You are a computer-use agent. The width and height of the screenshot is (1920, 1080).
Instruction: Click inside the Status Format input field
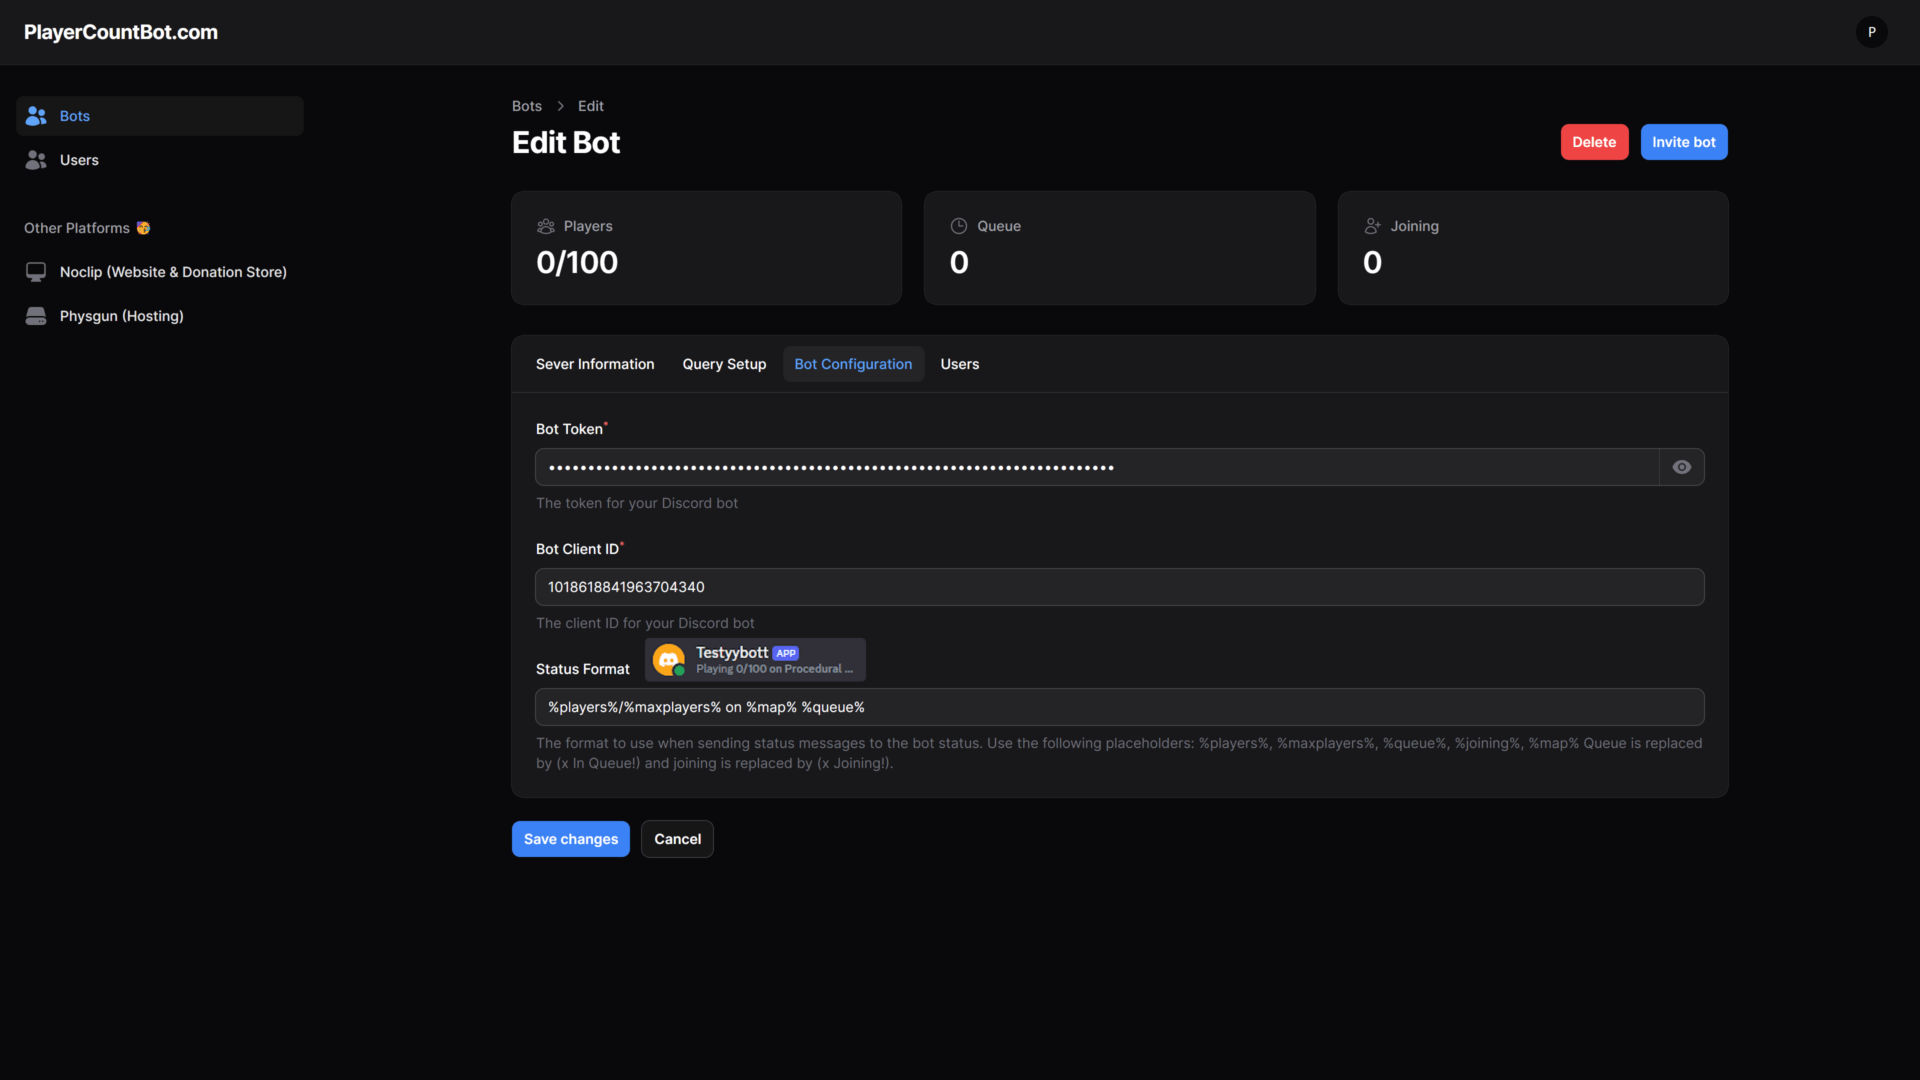tap(1118, 707)
